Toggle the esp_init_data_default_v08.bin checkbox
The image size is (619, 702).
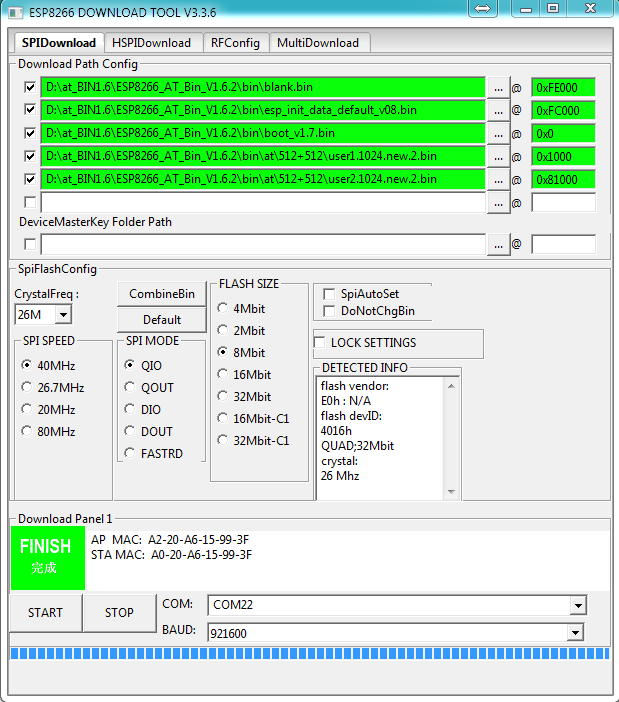tap(30, 110)
